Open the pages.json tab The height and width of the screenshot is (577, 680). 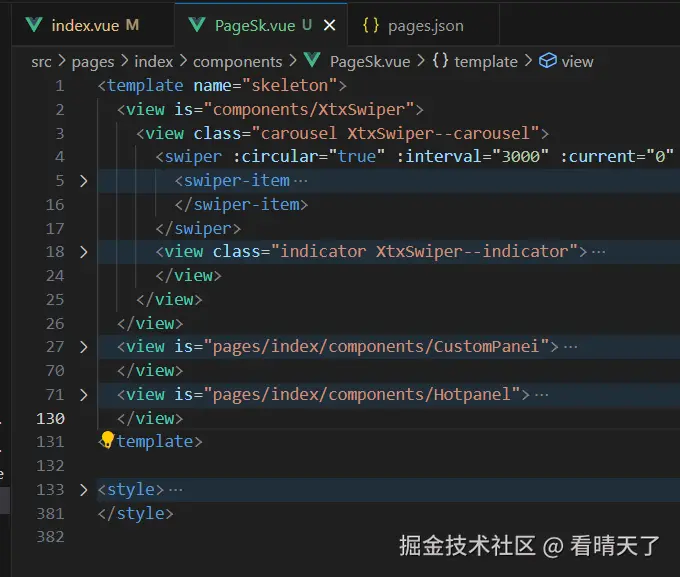tap(424, 25)
